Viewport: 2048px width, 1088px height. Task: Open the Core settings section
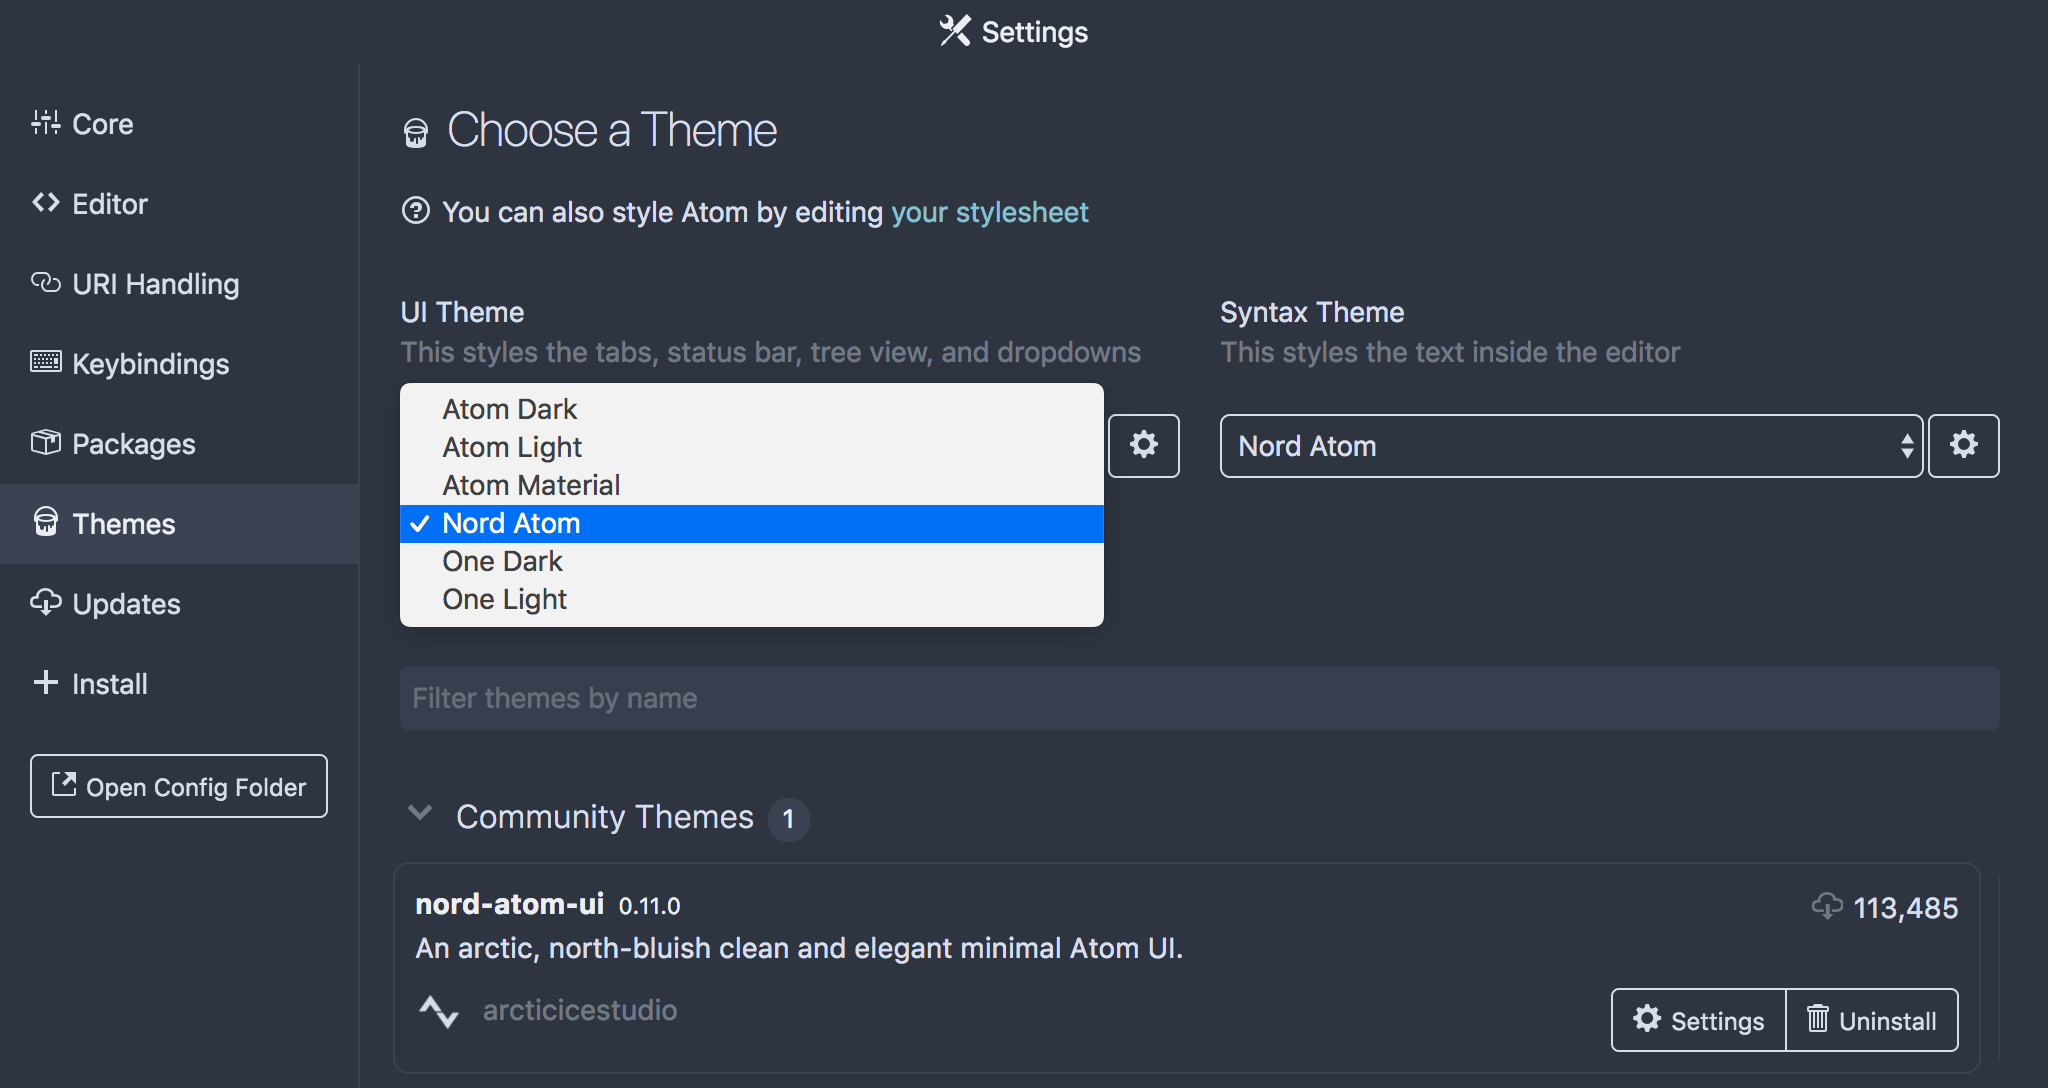tap(179, 124)
